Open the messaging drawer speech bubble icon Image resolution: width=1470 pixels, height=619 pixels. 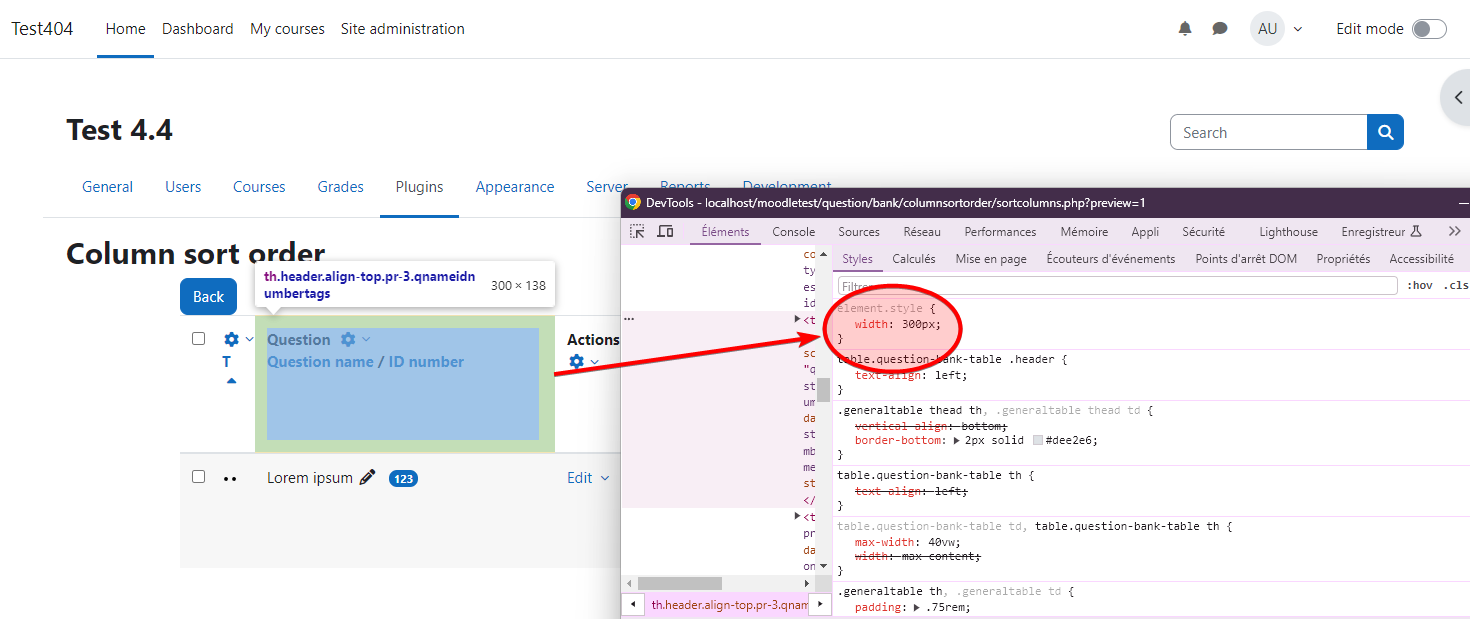tap(1220, 29)
